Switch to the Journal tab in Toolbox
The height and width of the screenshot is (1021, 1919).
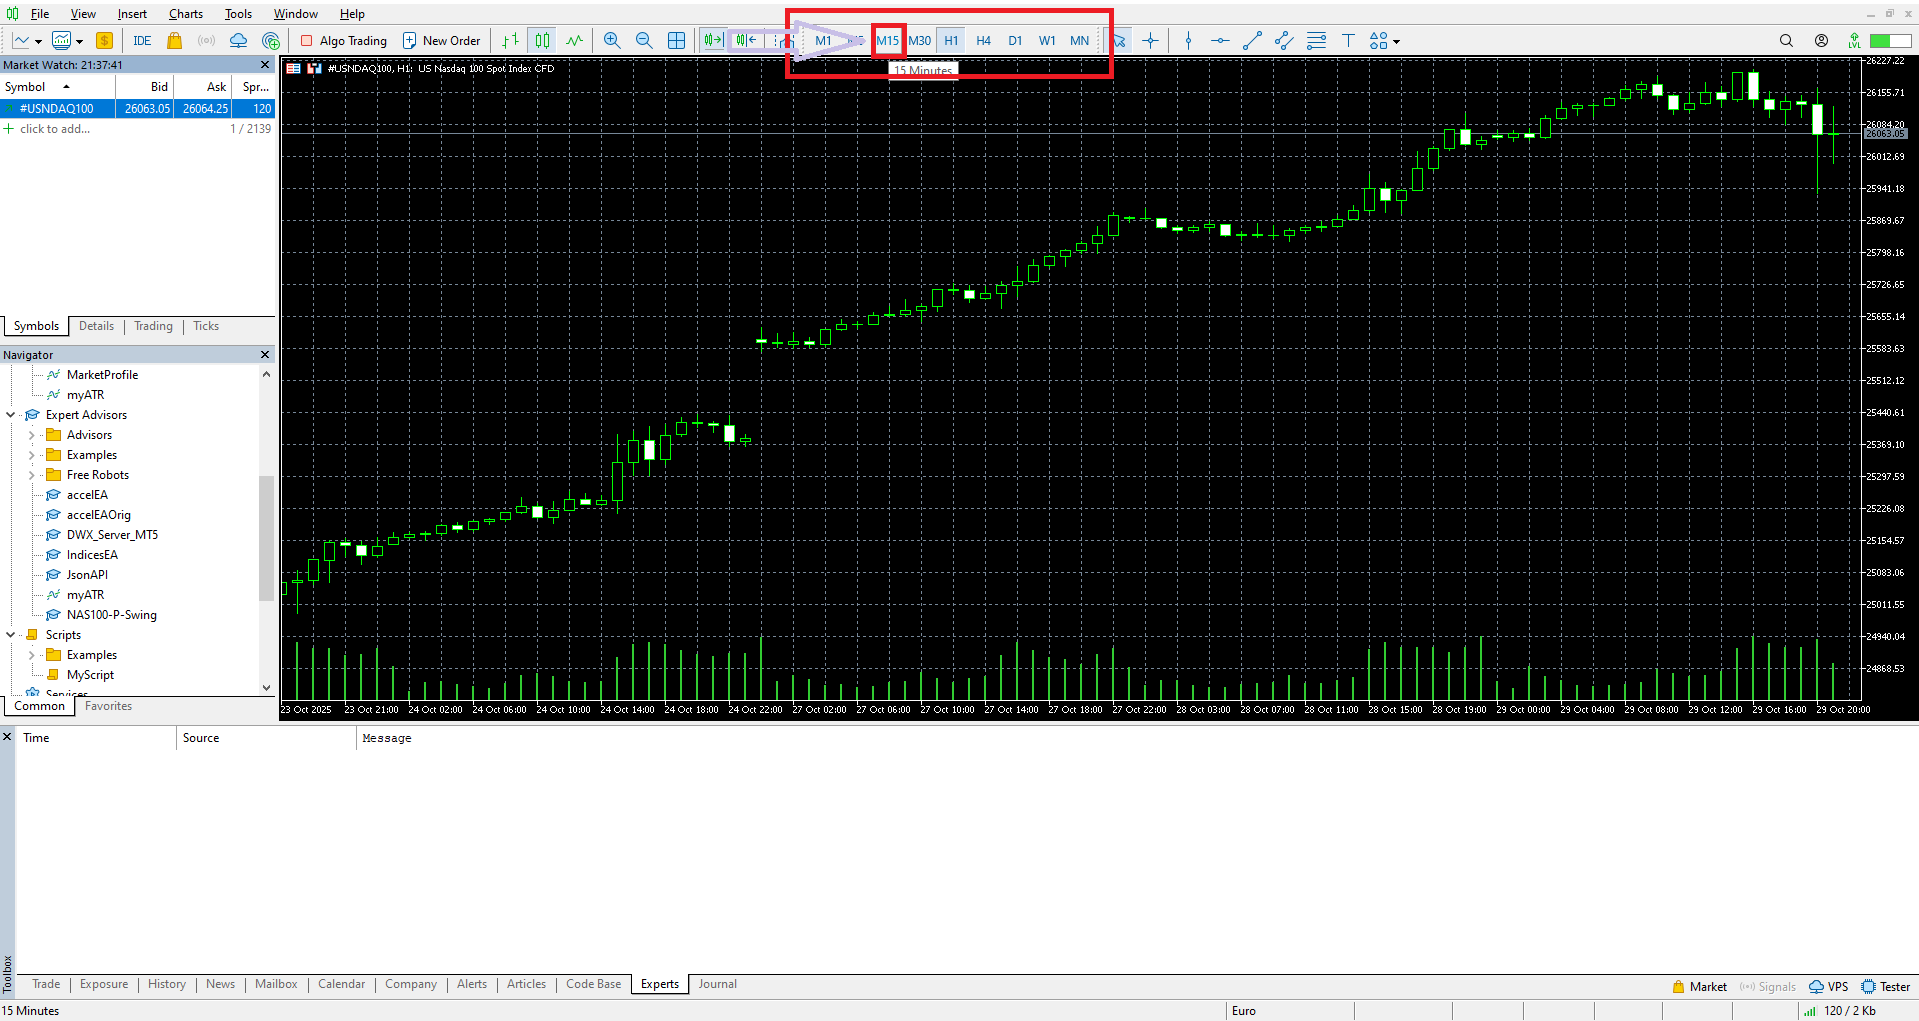tap(716, 984)
